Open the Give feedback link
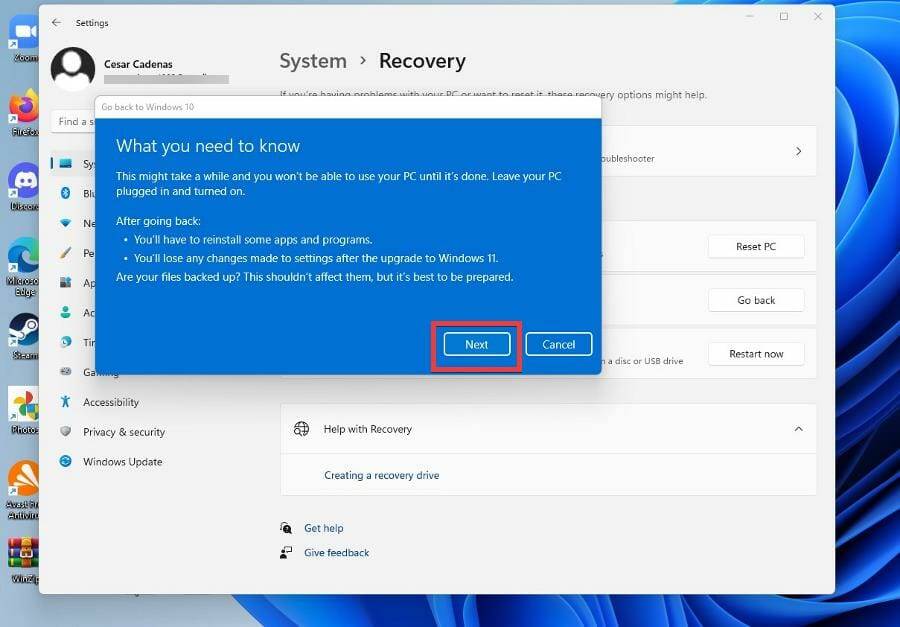This screenshot has height=627, width=900. [x=336, y=553]
